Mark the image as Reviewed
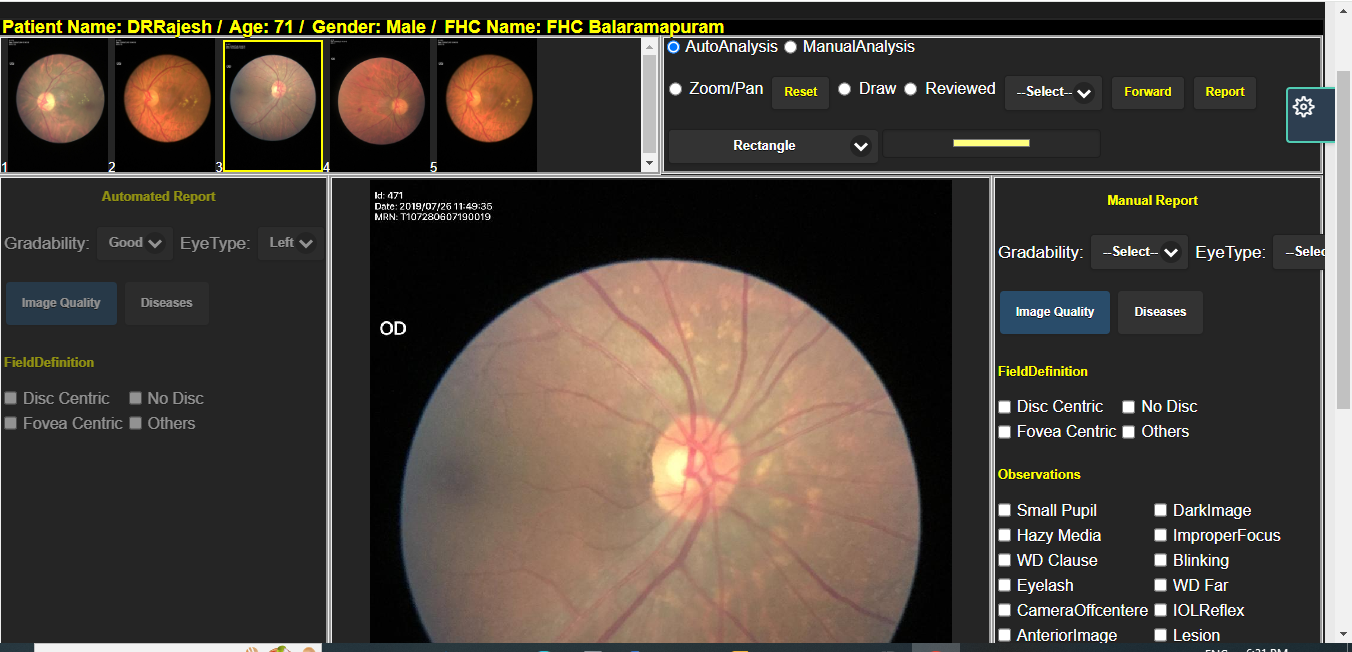This screenshot has width=1352, height=652. pyautogui.click(x=910, y=89)
